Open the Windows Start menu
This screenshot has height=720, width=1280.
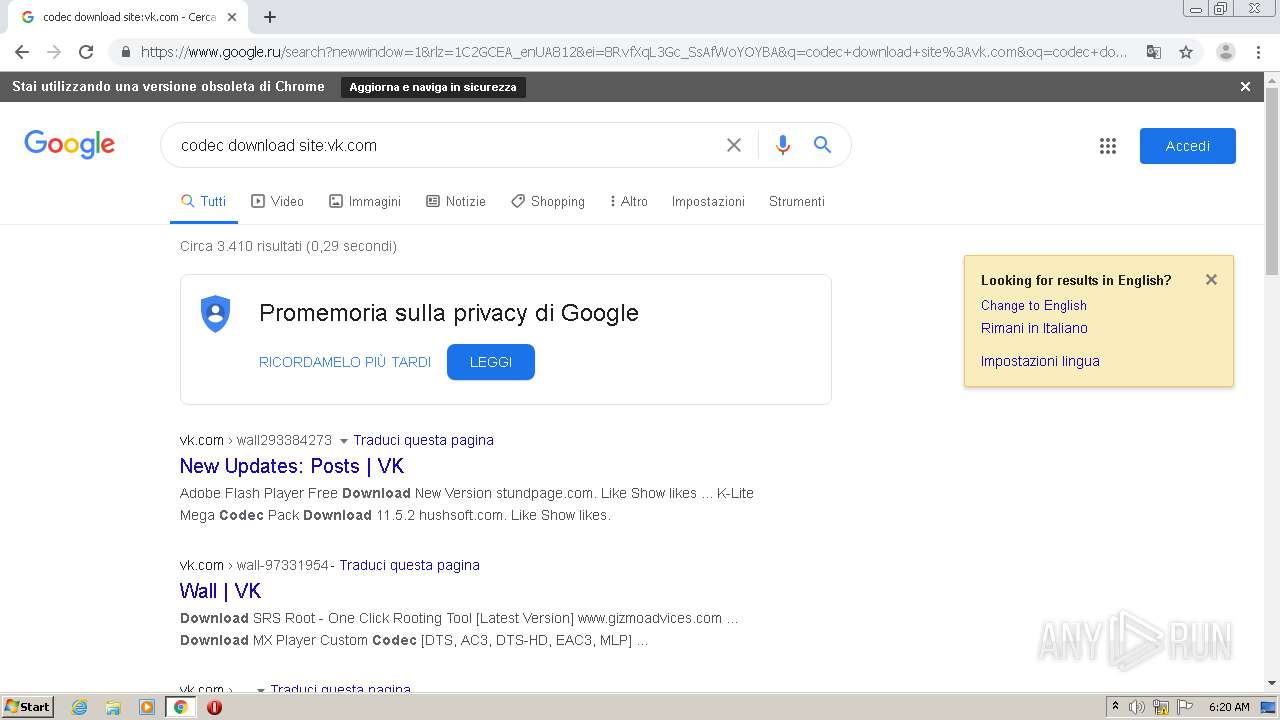[x=27, y=707]
